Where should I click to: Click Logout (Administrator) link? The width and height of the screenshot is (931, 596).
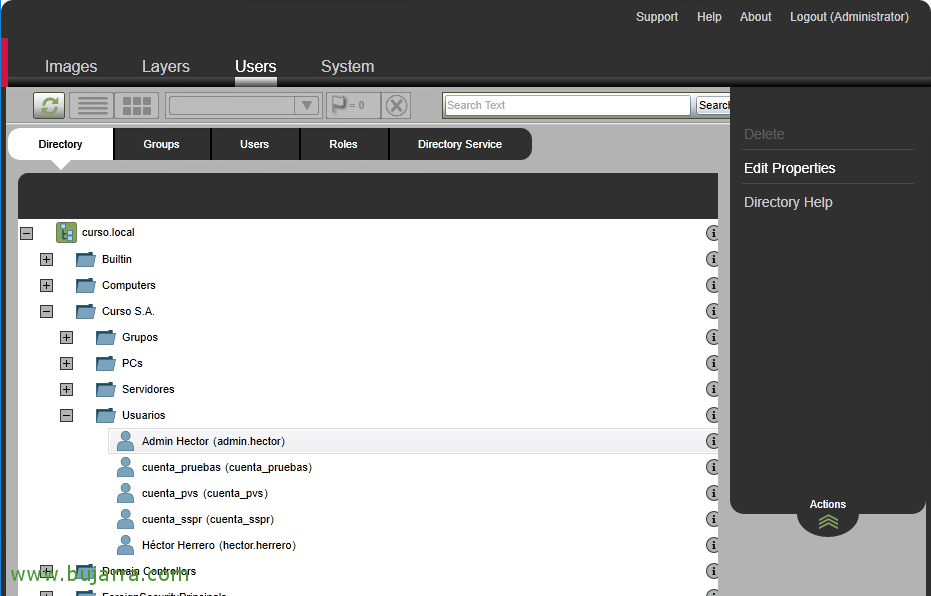pyautogui.click(x=849, y=17)
